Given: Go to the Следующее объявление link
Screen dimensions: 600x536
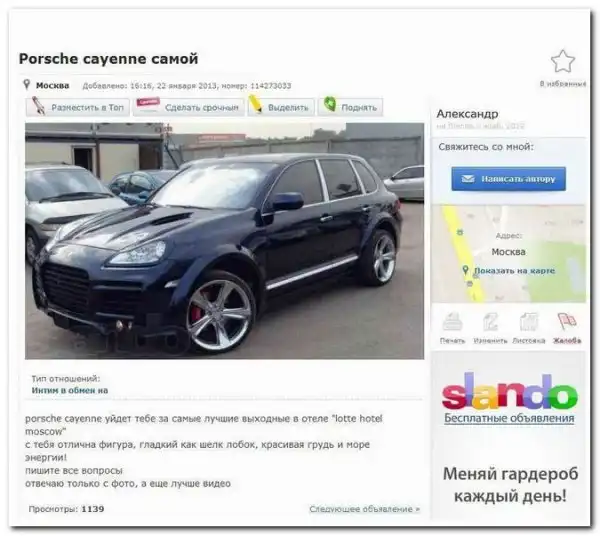Looking at the screenshot, I should (x=364, y=509).
